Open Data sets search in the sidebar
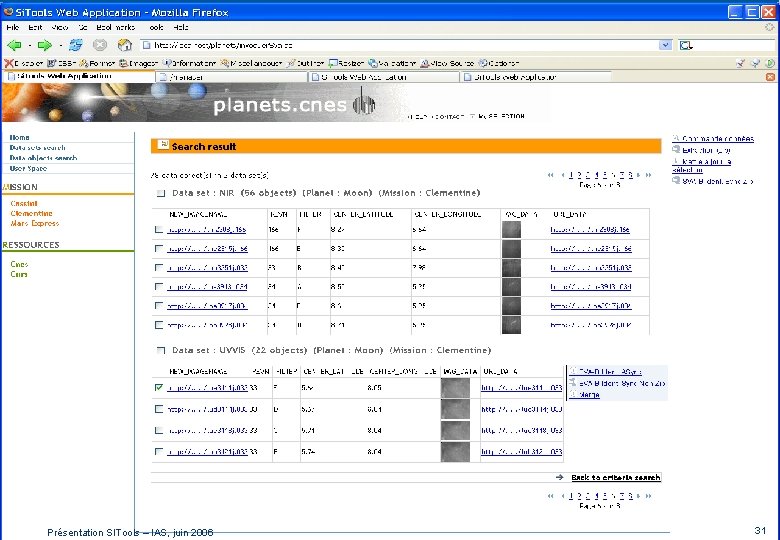This screenshot has width=780, height=540. pos(37,148)
